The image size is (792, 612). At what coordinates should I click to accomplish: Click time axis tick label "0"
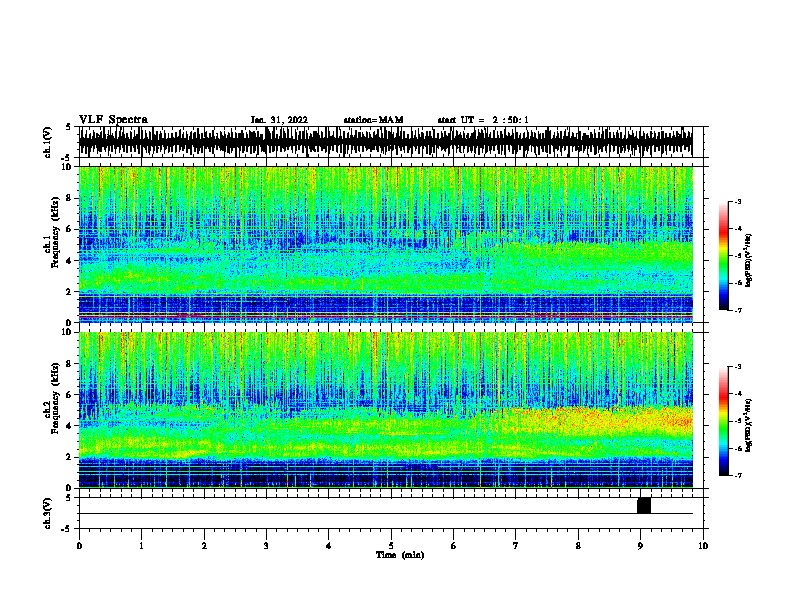tap(79, 546)
